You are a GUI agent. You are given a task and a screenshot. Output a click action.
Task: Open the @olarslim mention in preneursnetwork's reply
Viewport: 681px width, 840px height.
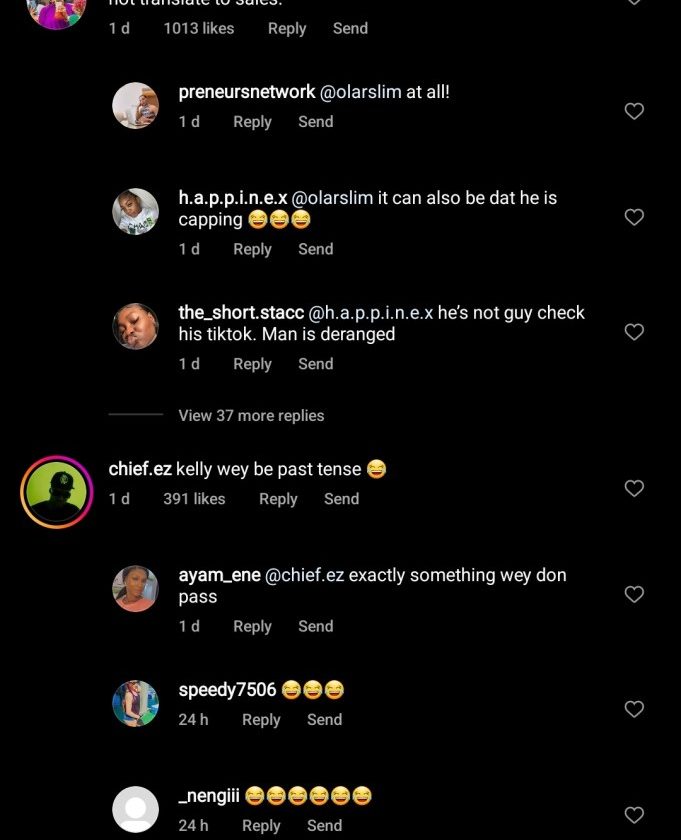pyautogui.click(x=360, y=92)
